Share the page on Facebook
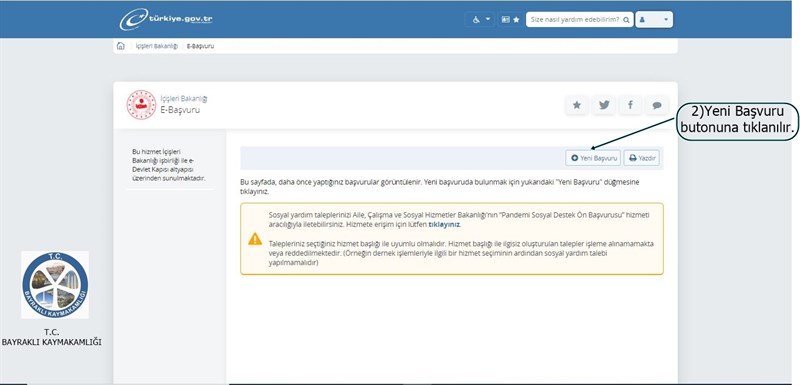 point(631,105)
